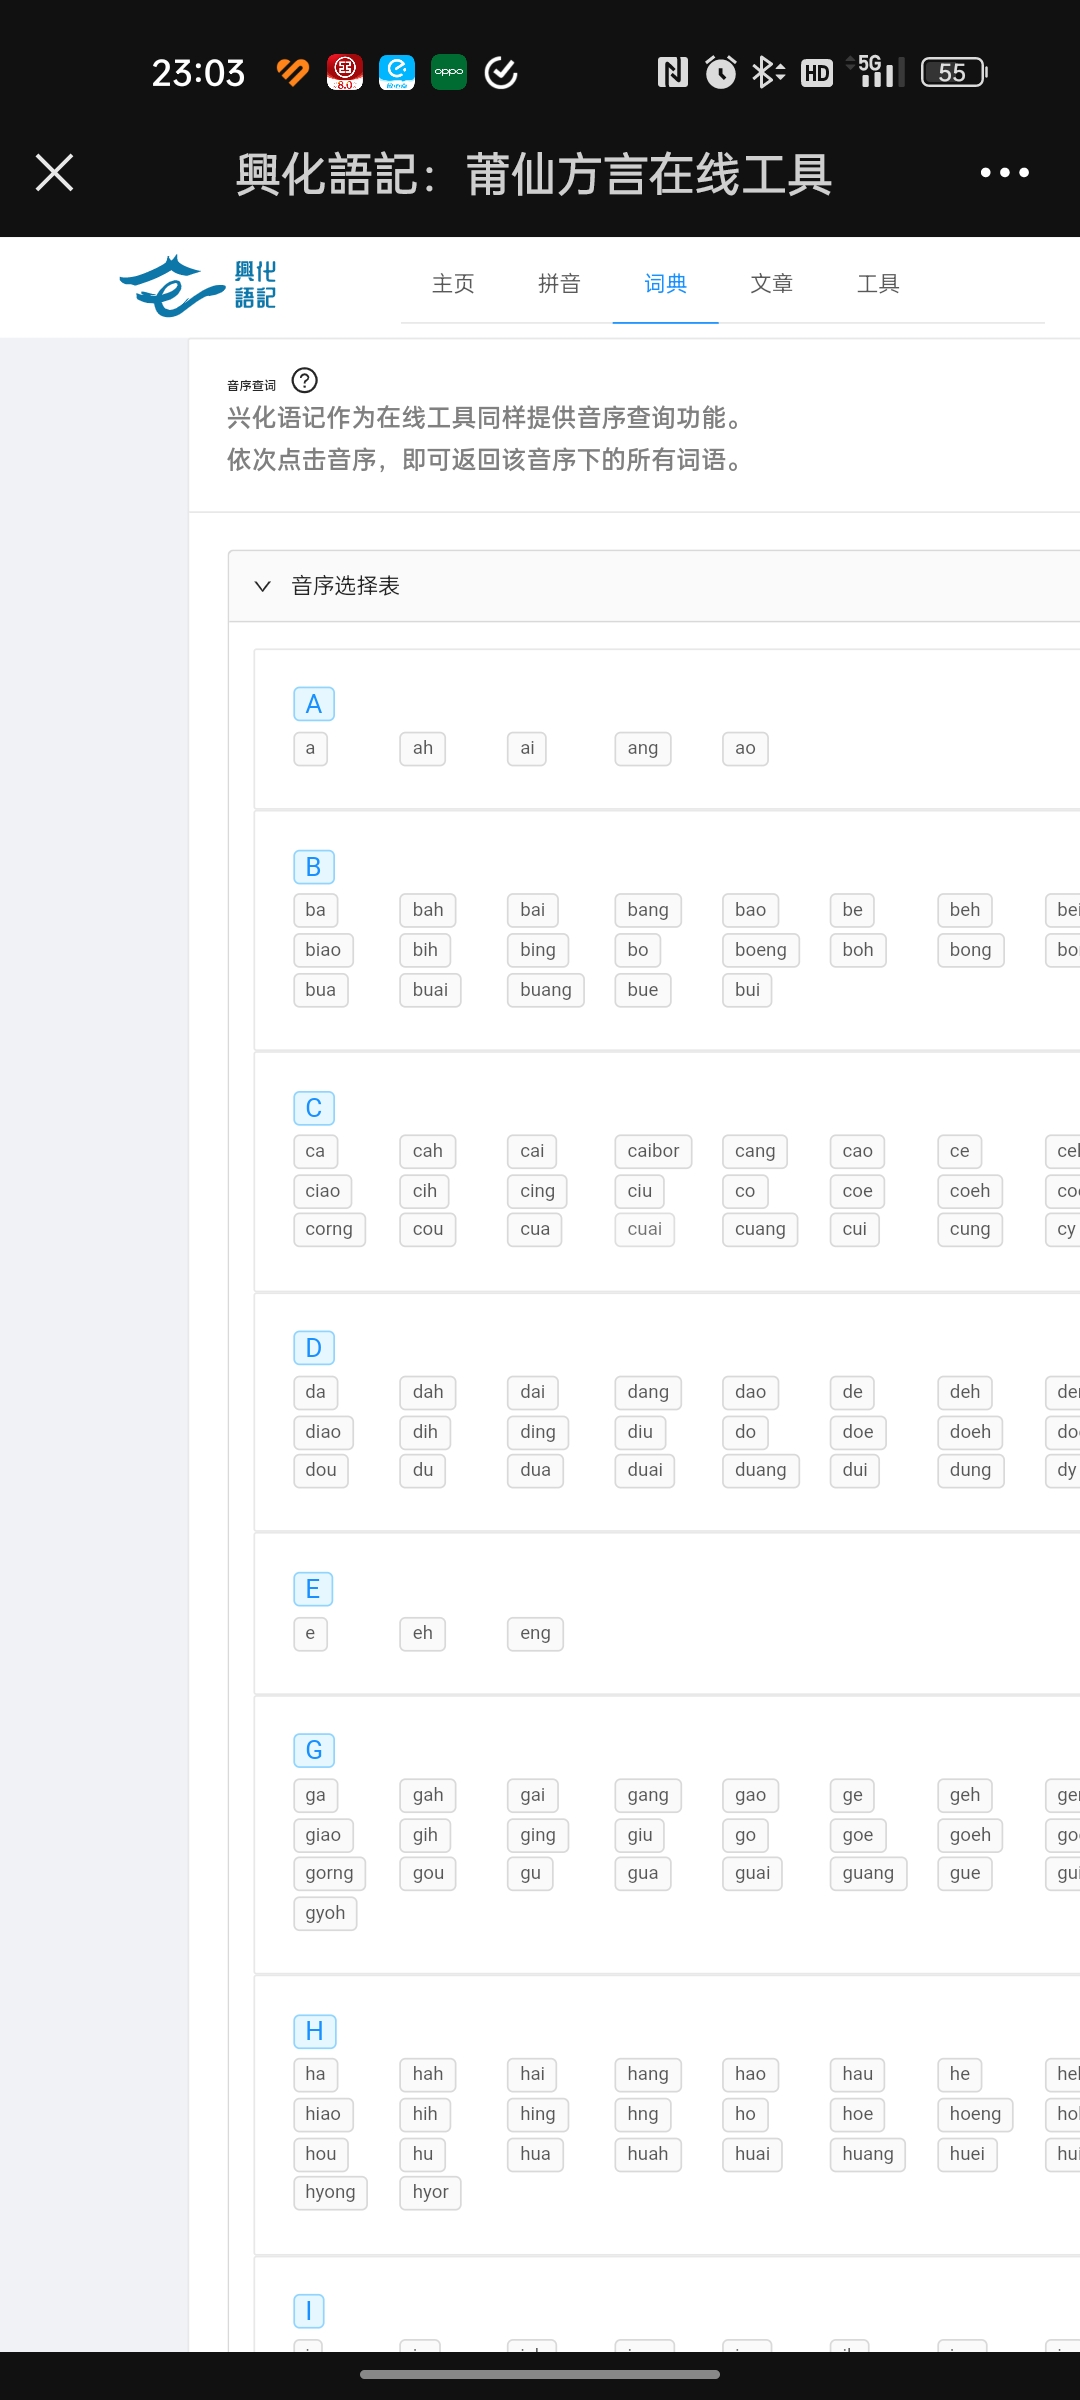
Task: Pick the 'bui' syllable tag
Action: [x=748, y=990]
